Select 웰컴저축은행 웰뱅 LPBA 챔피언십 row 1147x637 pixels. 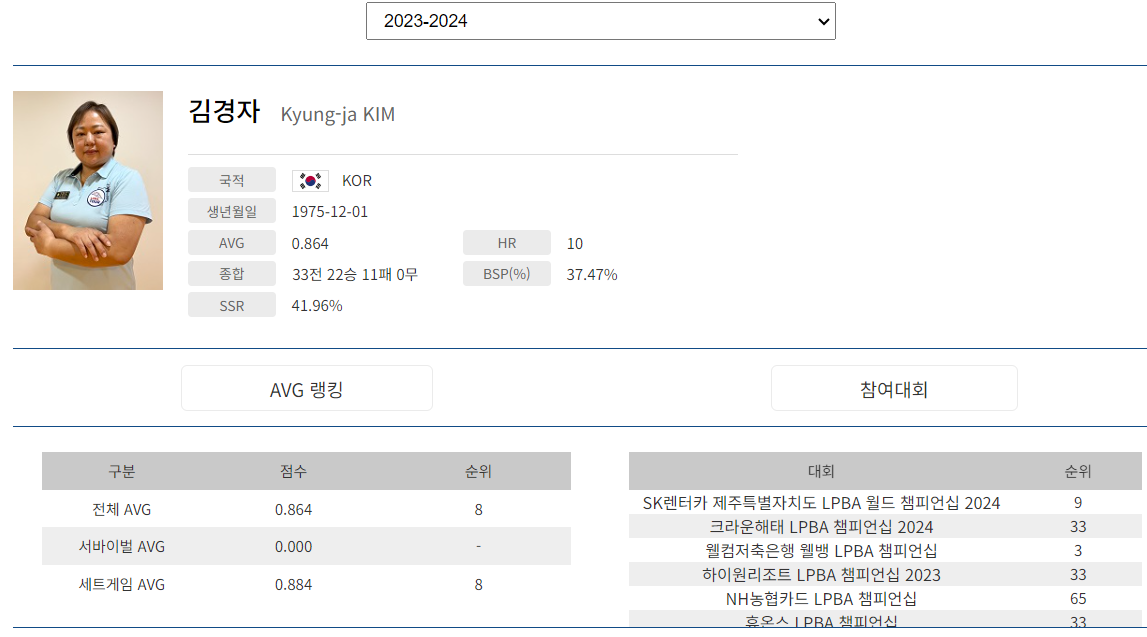coord(823,550)
